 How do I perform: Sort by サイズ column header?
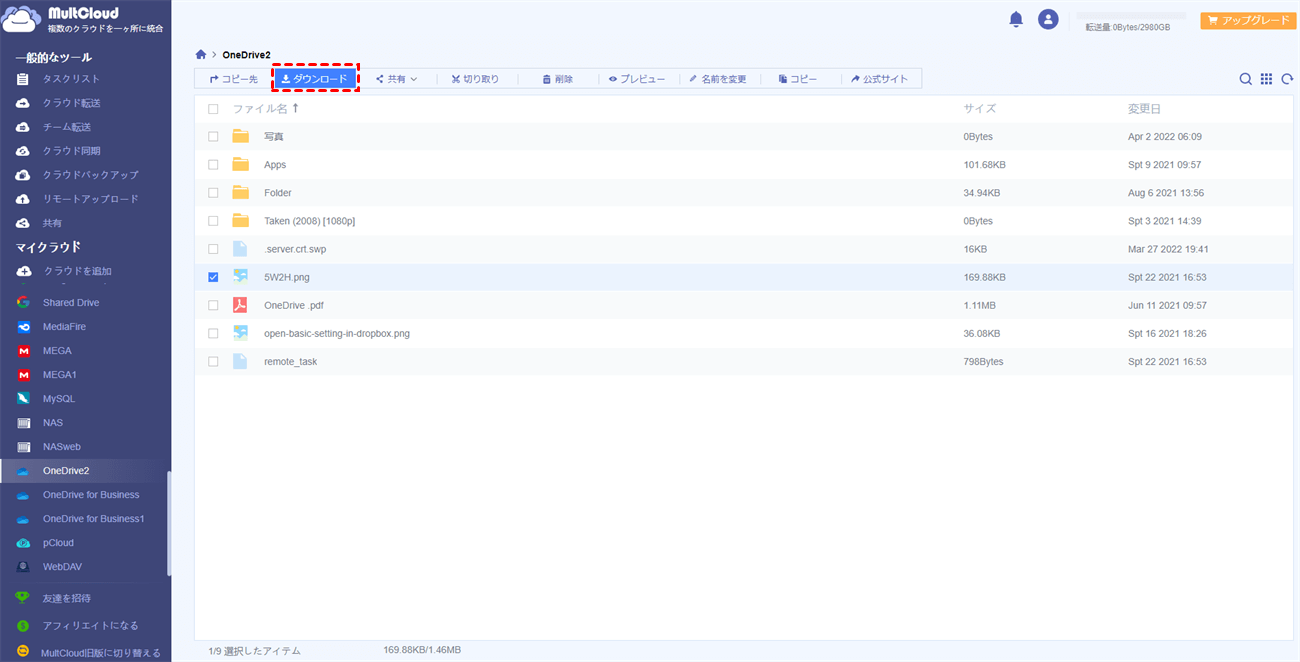point(980,108)
